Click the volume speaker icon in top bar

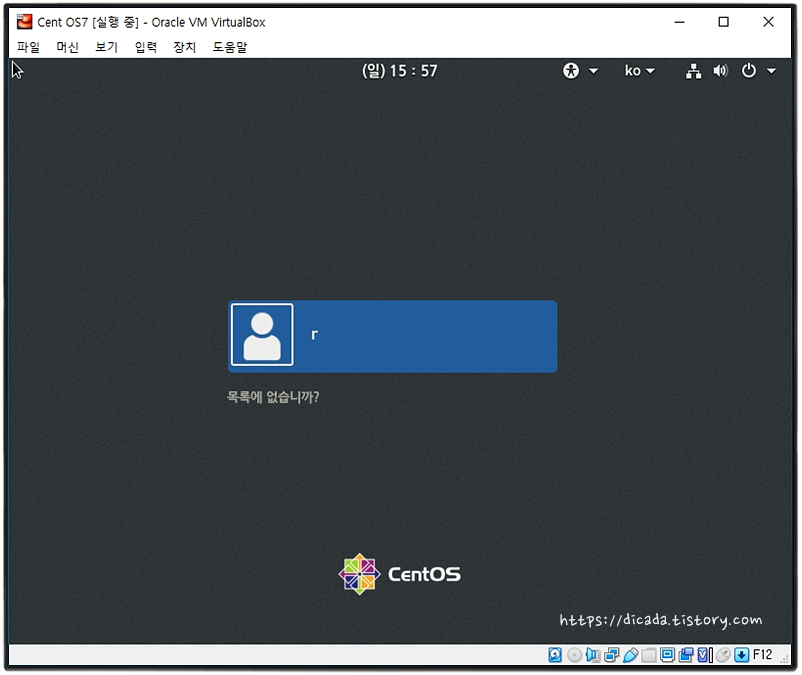(720, 71)
